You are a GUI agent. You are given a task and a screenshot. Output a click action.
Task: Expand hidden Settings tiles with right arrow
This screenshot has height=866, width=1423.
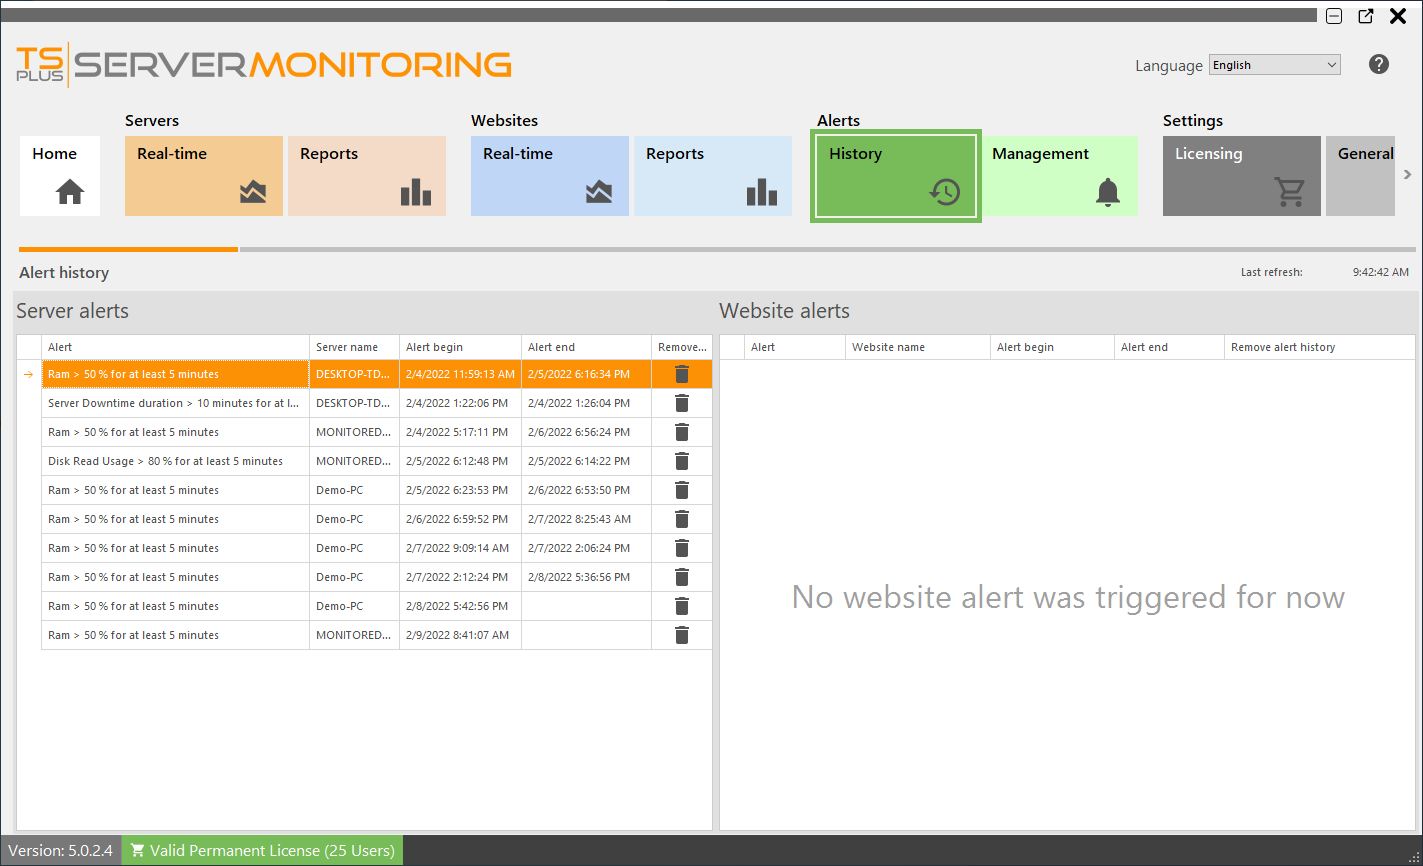[x=1407, y=173]
